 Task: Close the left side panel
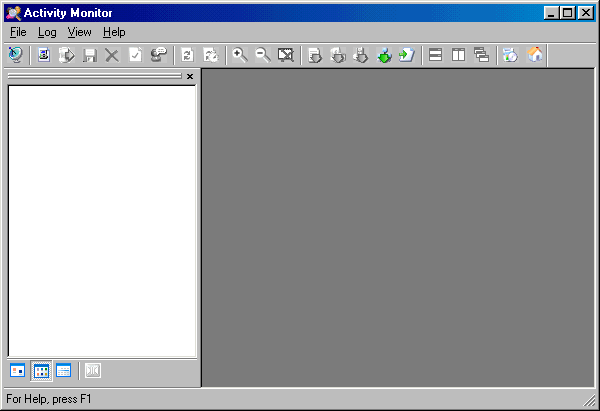pyautogui.click(x=190, y=76)
